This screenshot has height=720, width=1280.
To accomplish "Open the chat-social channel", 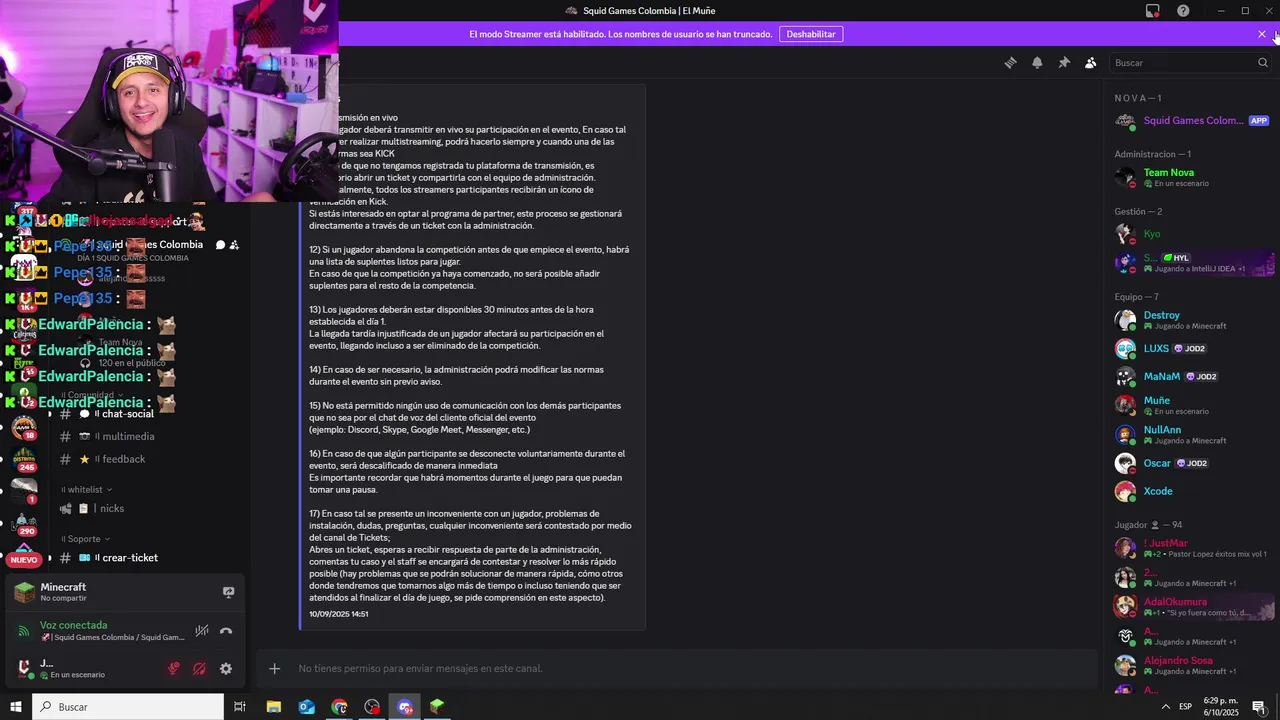I will [127, 414].
